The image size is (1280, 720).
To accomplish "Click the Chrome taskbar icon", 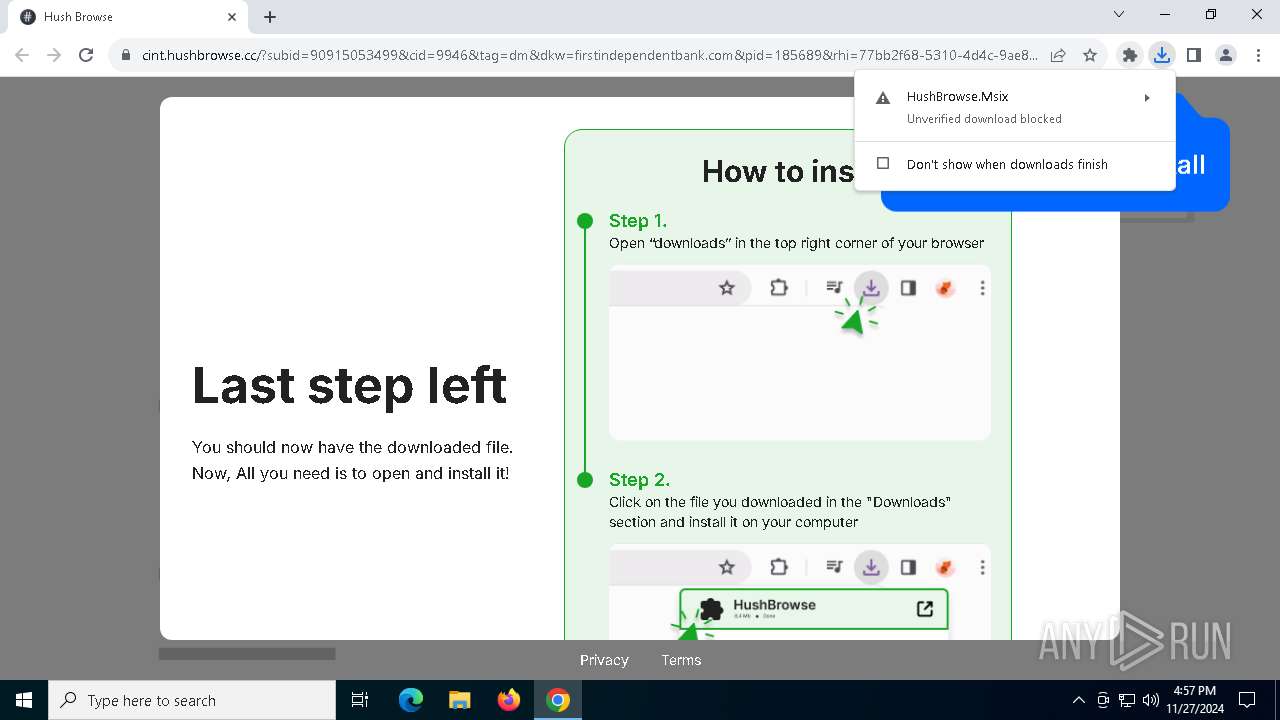I will coord(558,700).
